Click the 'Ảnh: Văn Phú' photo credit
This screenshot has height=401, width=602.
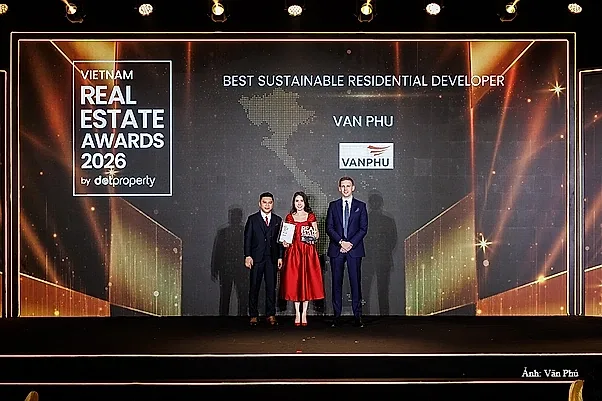coord(550,373)
